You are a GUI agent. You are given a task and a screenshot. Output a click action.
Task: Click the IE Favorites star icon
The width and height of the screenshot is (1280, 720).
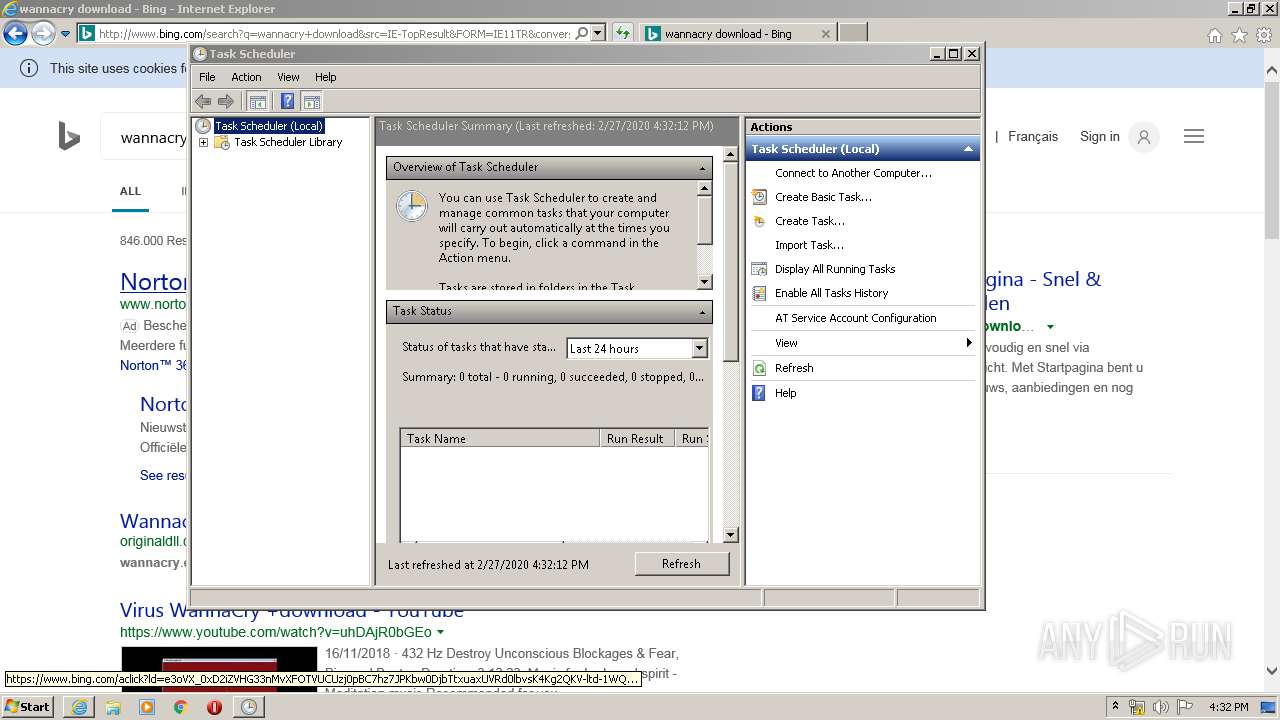(1239, 35)
